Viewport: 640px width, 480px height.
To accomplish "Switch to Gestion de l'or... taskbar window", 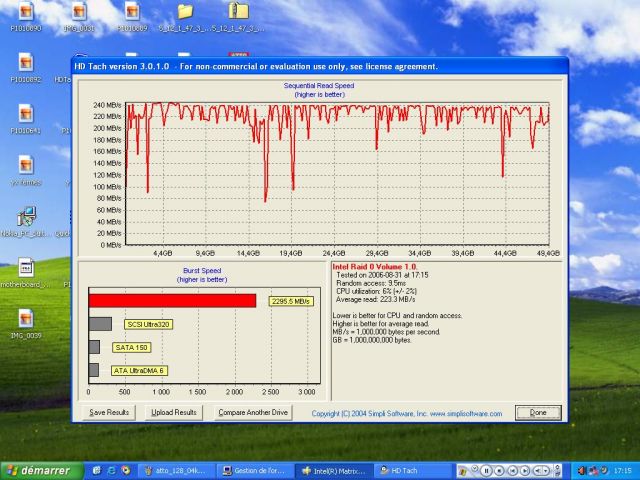I will tap(254, 471).
